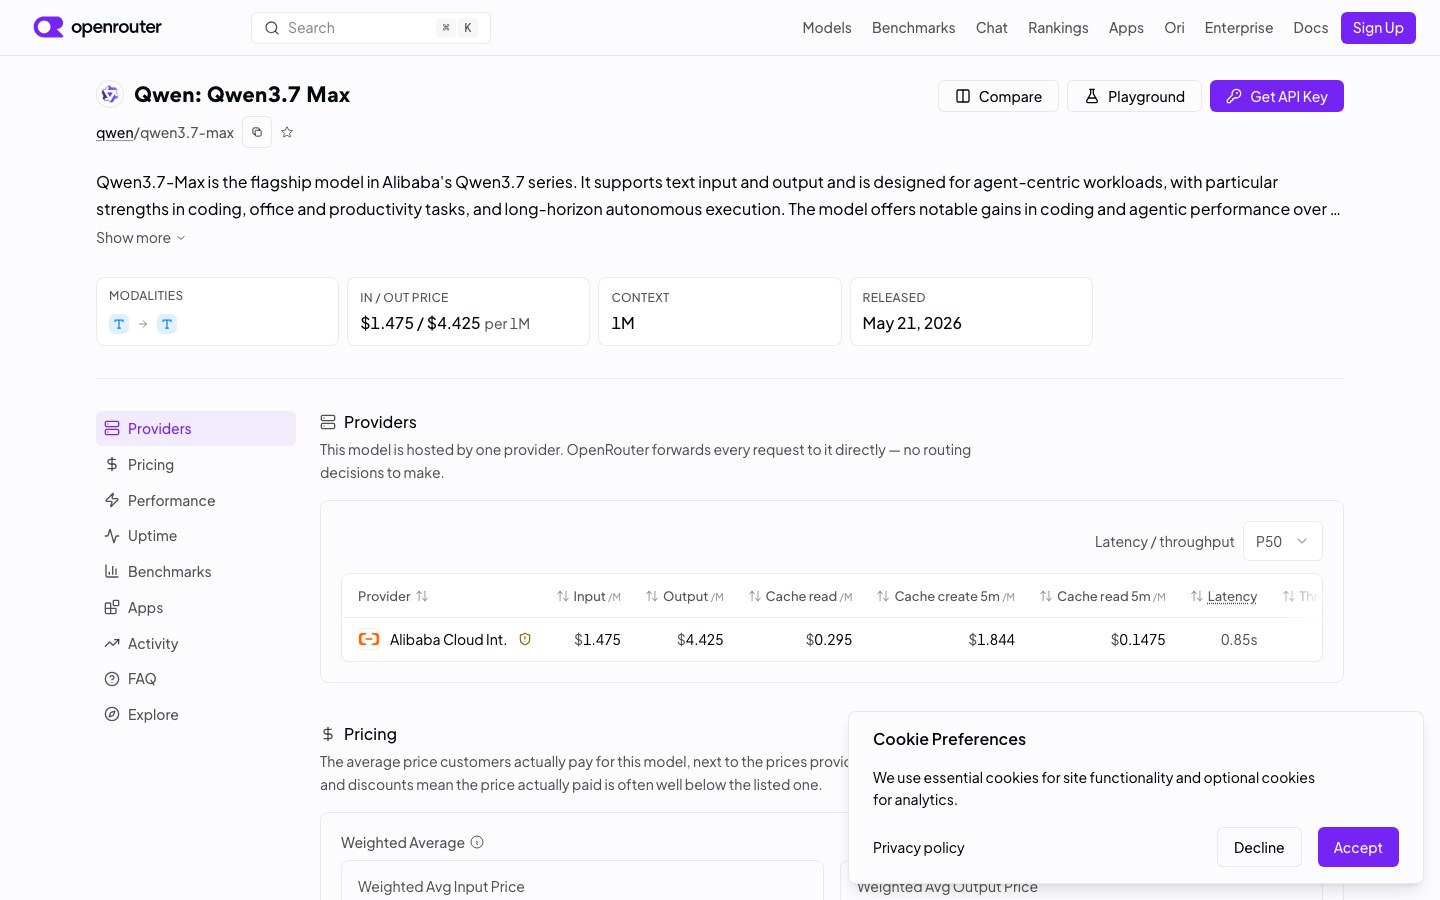Click the Playground flask icon
The width and height of the screenshot is (1440, 900).
tap(1092, 96)
